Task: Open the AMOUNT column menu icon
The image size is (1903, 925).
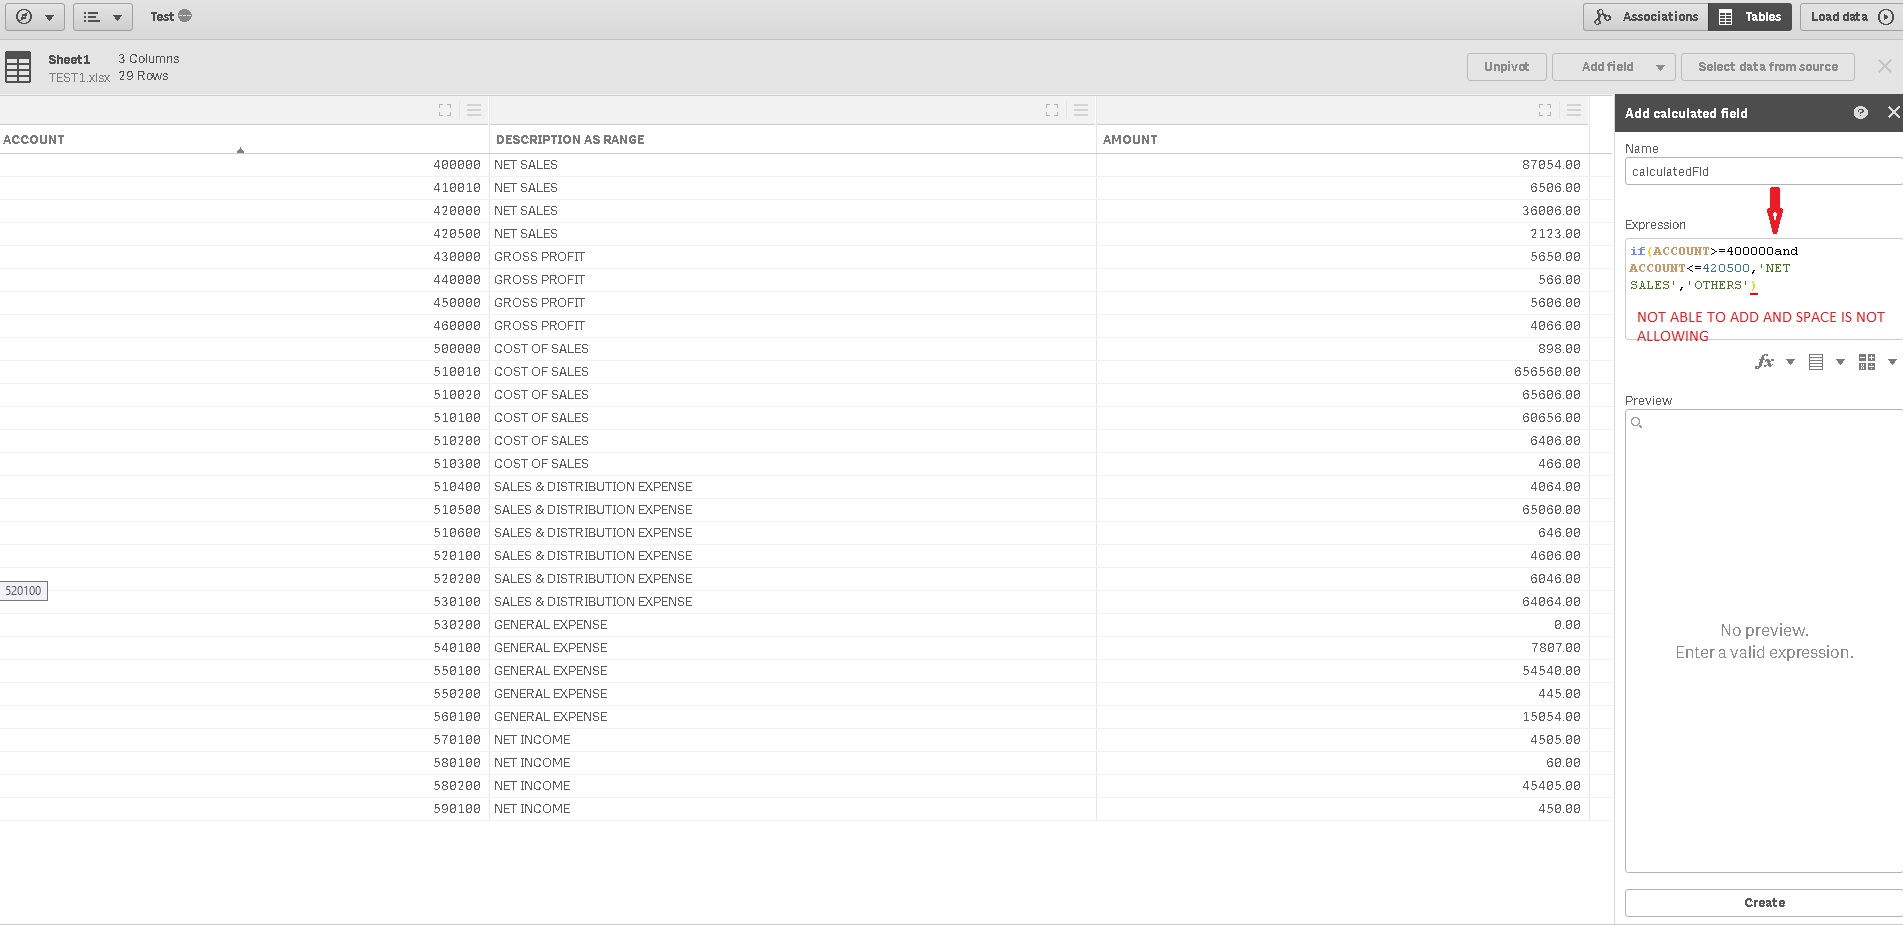Action: 1574,110
